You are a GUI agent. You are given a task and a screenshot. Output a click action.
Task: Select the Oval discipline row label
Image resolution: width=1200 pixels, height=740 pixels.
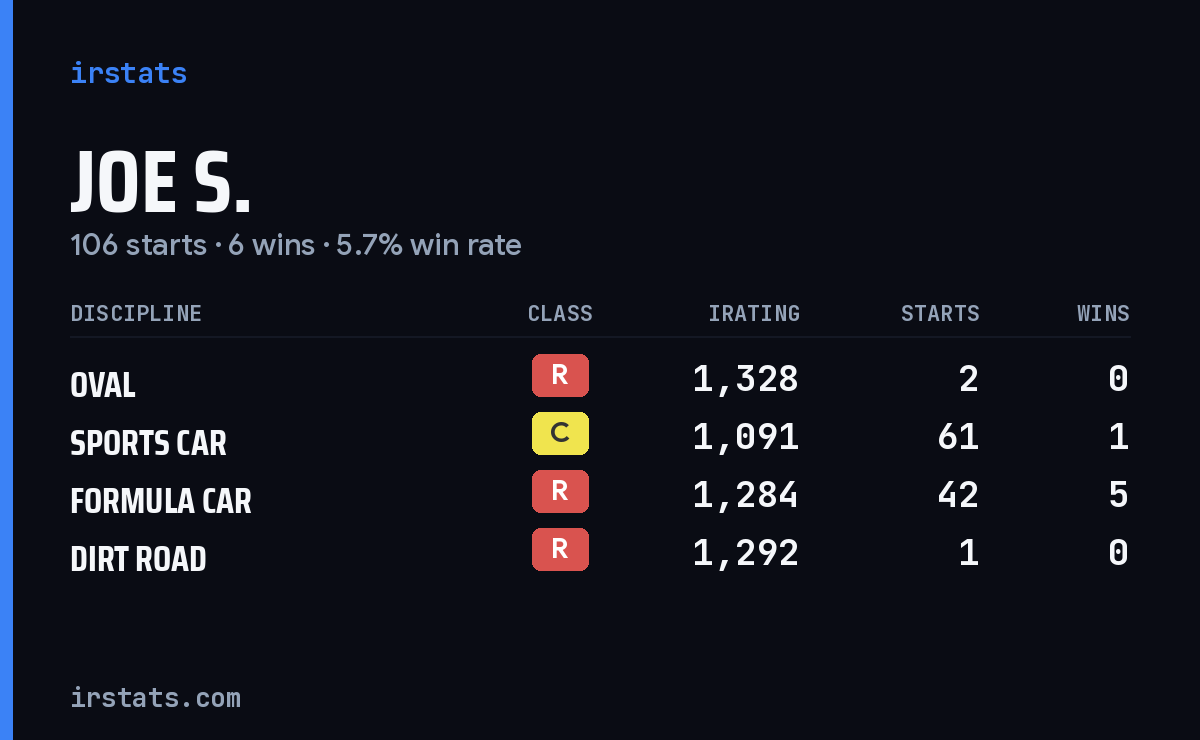coord(103,385)
